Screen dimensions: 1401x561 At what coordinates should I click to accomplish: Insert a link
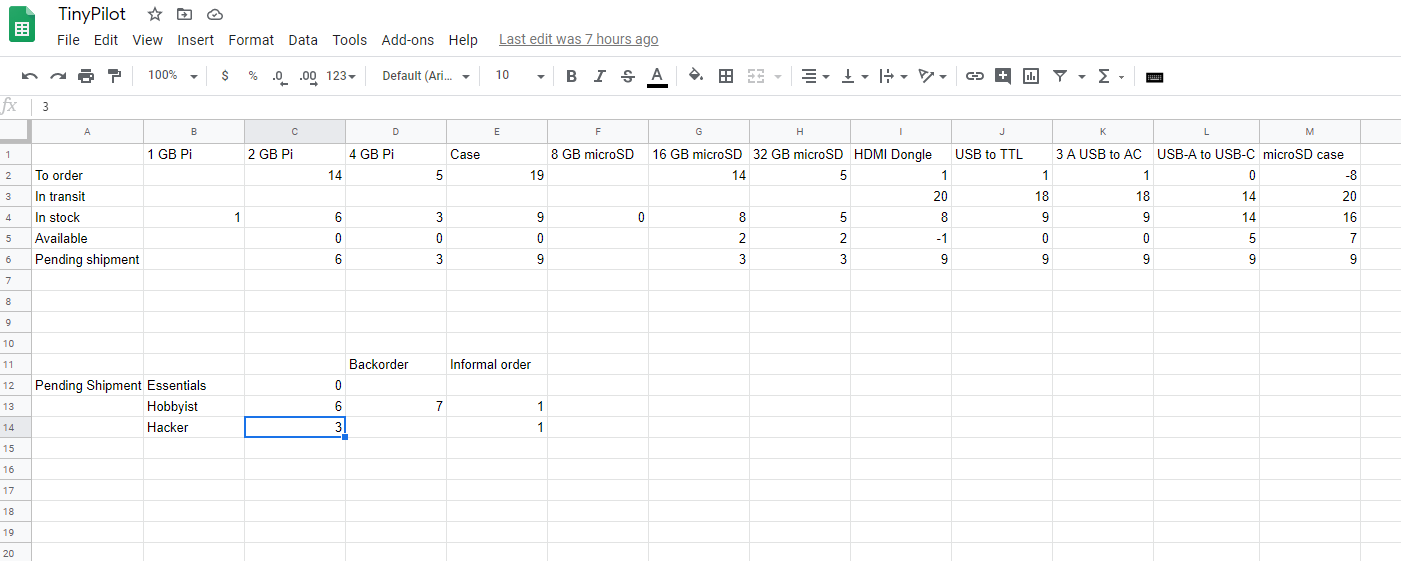click(974, 76)
